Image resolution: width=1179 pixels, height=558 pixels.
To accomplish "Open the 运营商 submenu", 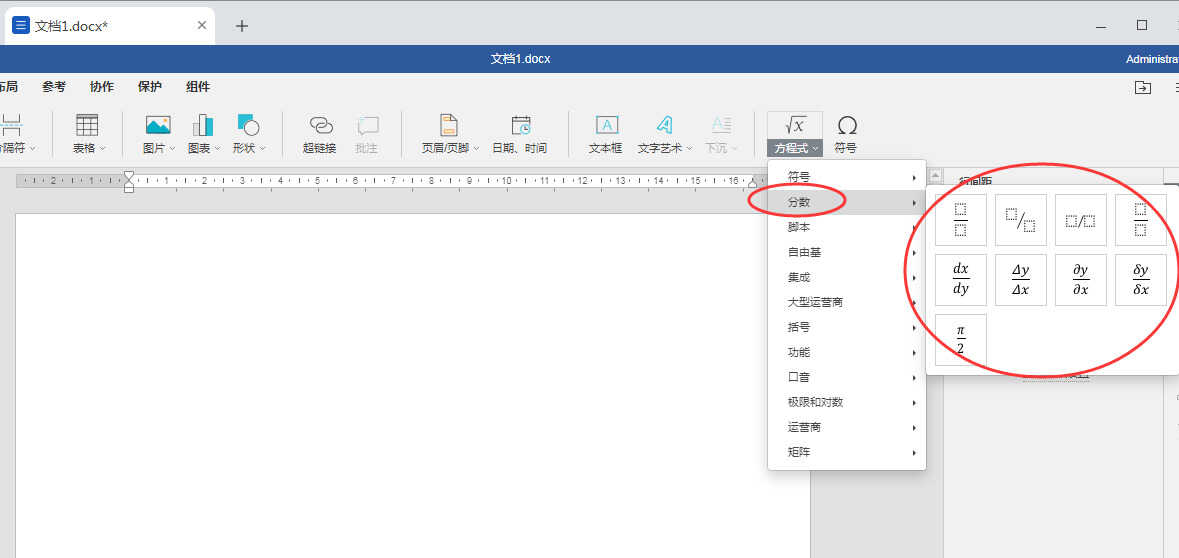I will 847,427.
